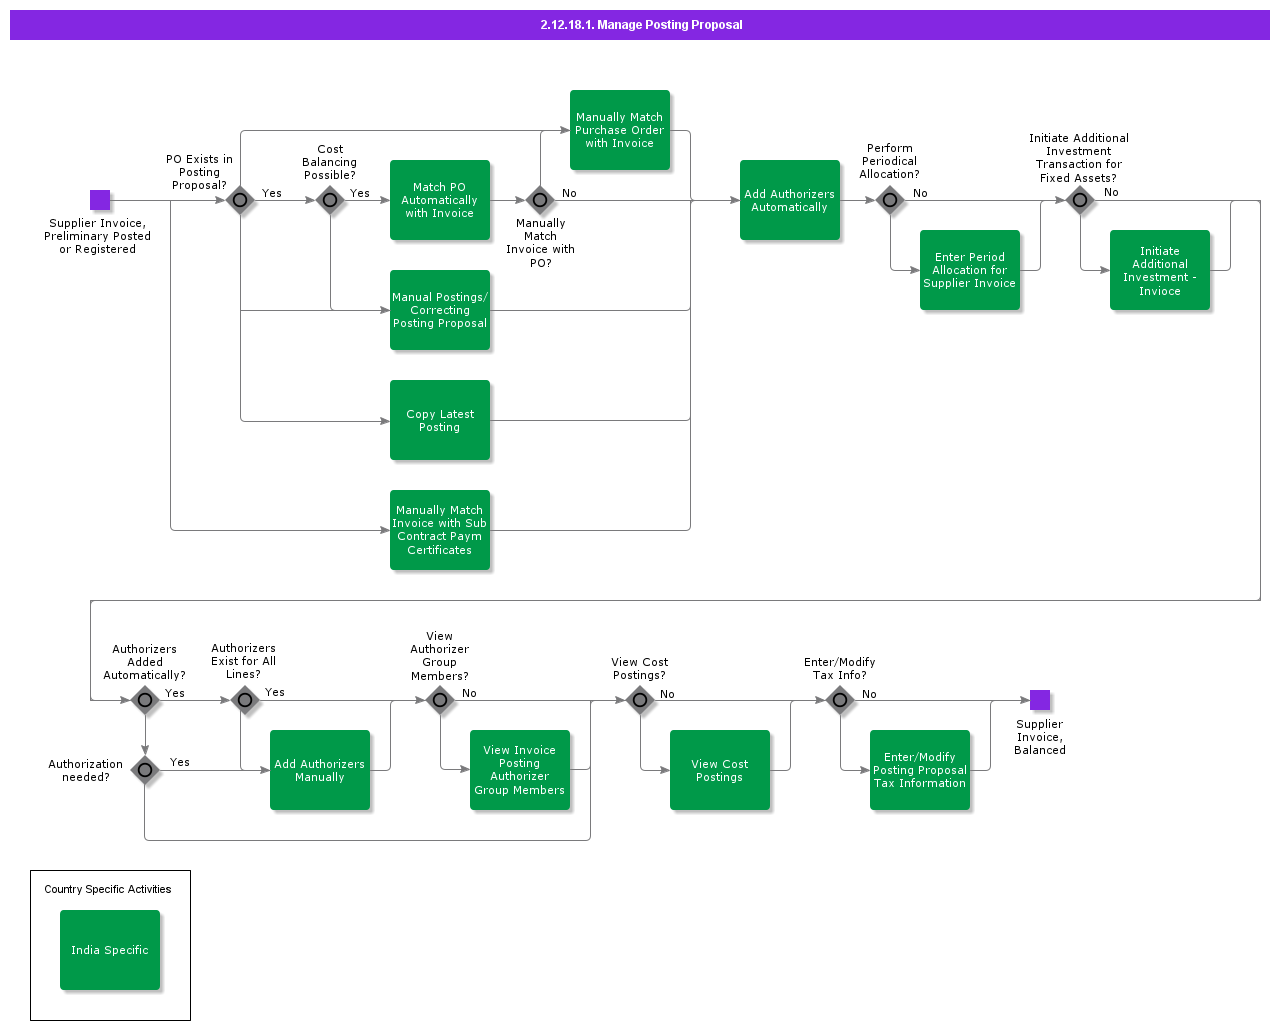This screenshot has width=1280, height=1030.
Task: Open Match PO Automatically with Invoice activity
Action: point(440,200)
